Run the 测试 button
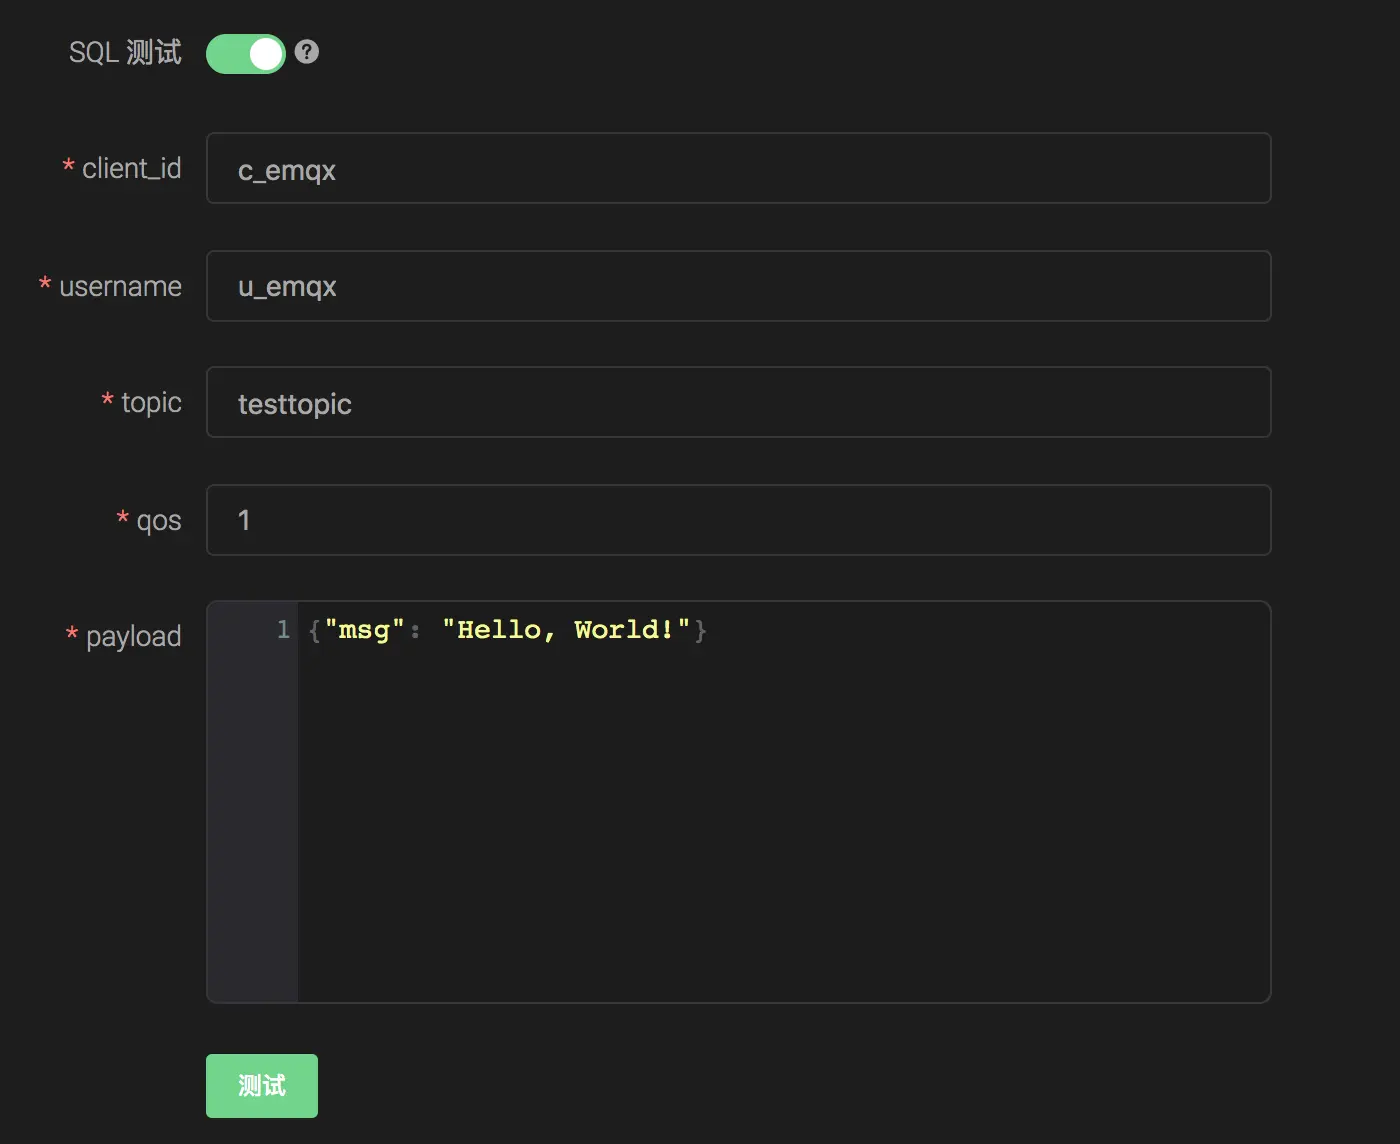 click(262, 1086)
